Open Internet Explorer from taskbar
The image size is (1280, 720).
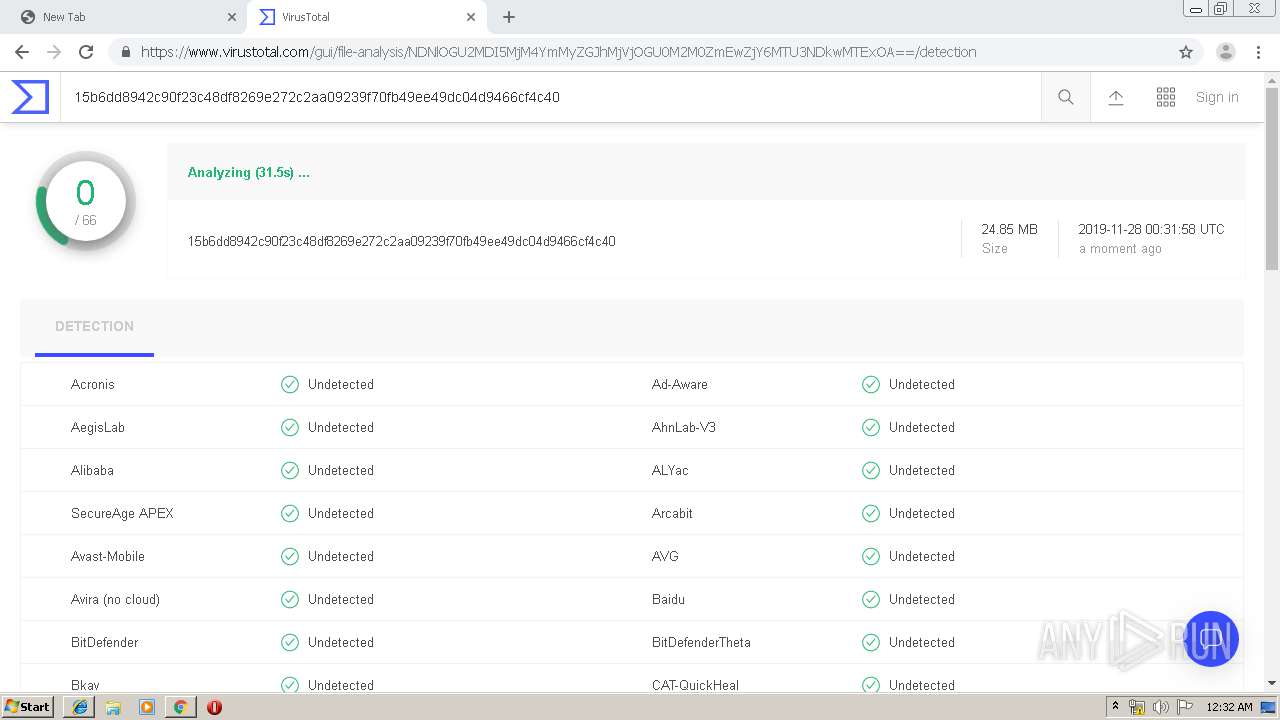tap(80, 707)
